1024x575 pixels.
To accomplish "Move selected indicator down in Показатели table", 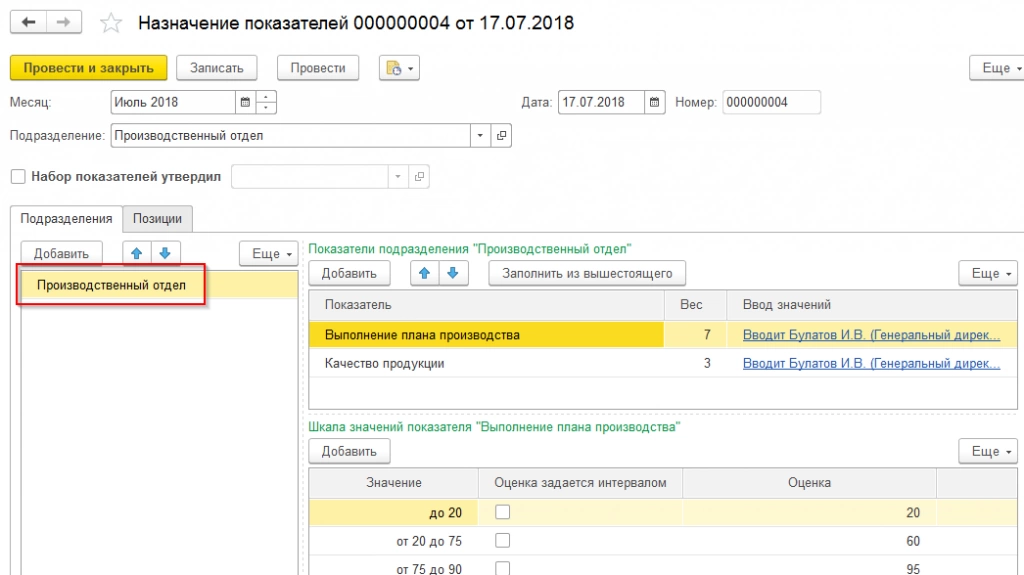I will point(453,273).
